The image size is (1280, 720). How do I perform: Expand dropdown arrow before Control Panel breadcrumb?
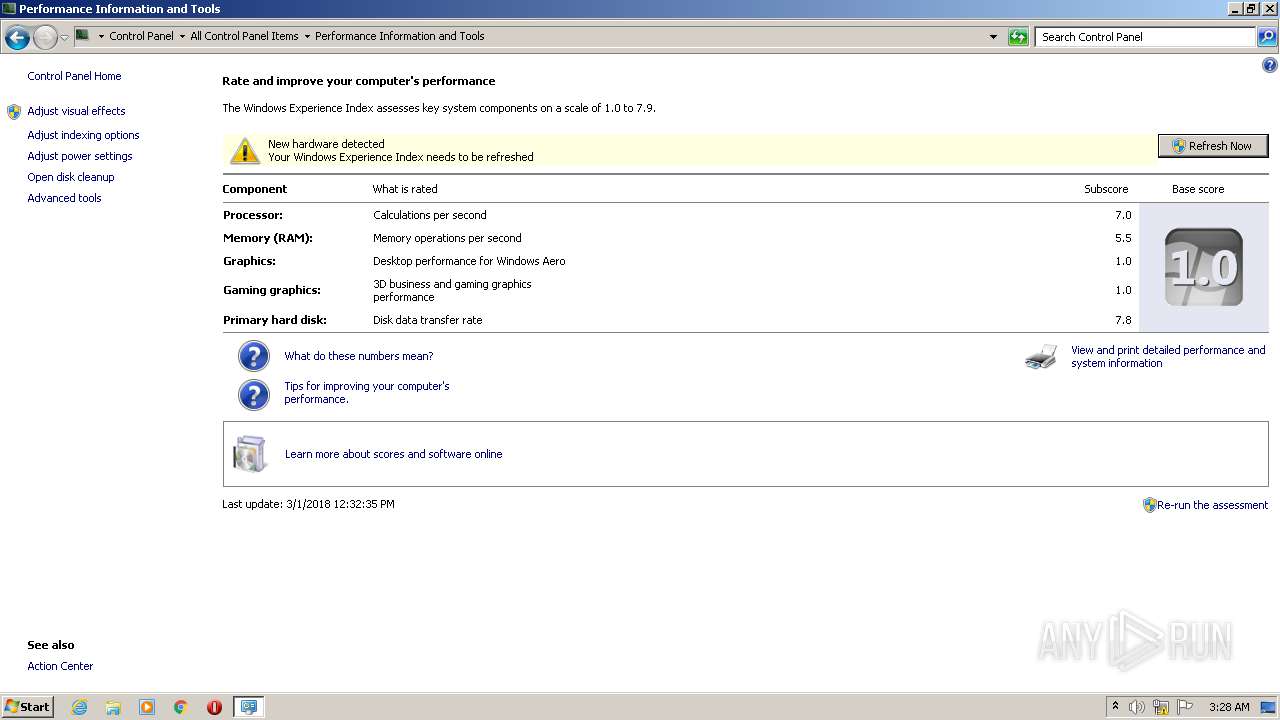101,36
